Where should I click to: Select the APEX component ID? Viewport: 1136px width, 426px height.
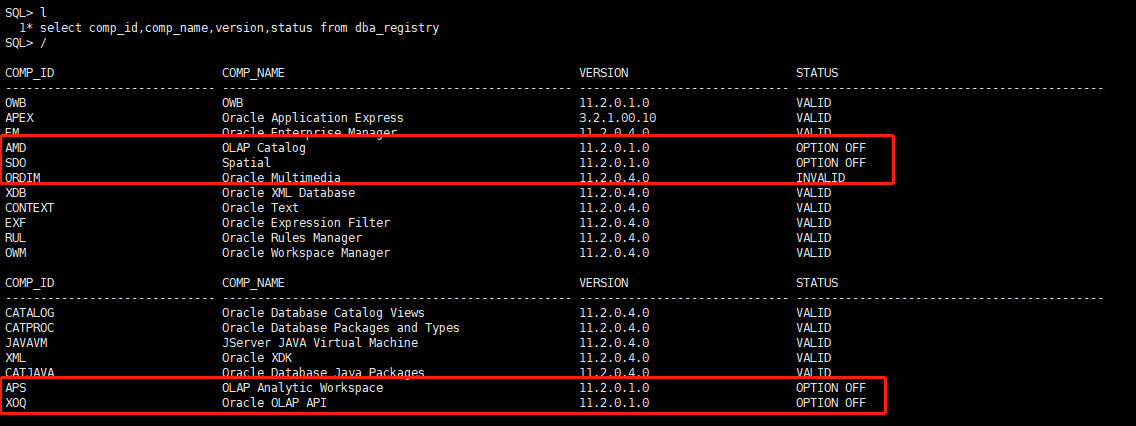pos(19,118)
